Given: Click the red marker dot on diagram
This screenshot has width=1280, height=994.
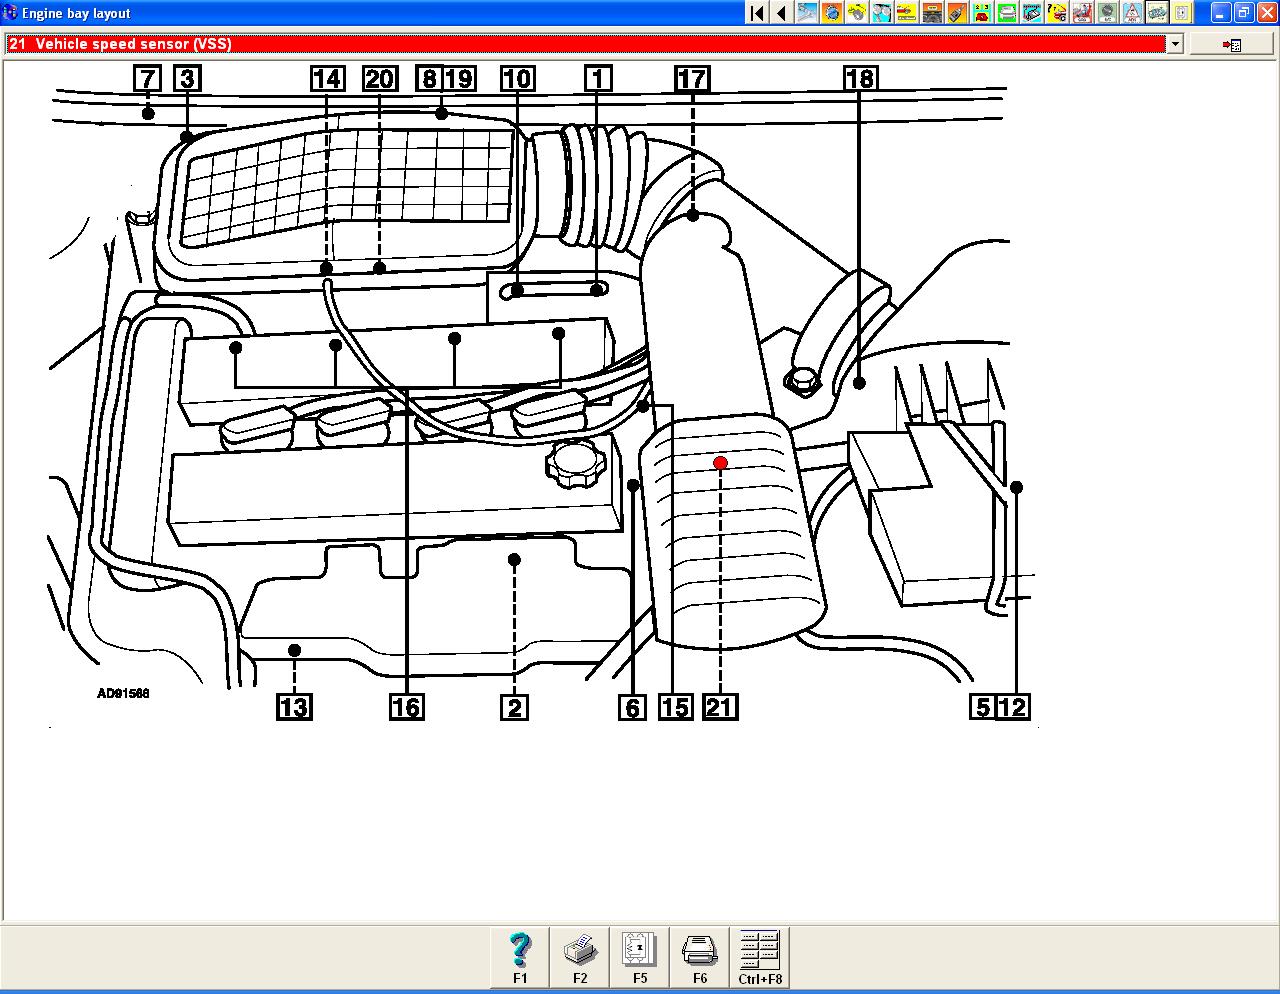Looking at the screenshot, I should [720, 463].
